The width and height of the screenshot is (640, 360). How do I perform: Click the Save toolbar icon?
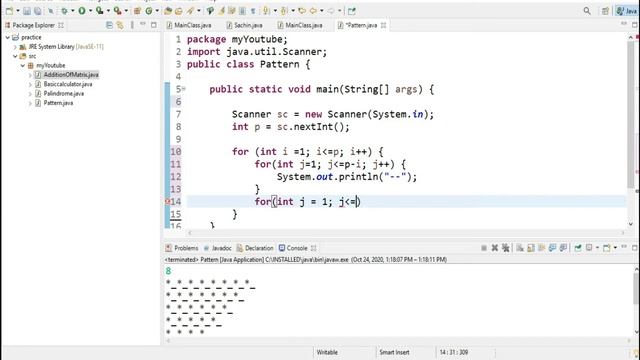tap(27, 11)
